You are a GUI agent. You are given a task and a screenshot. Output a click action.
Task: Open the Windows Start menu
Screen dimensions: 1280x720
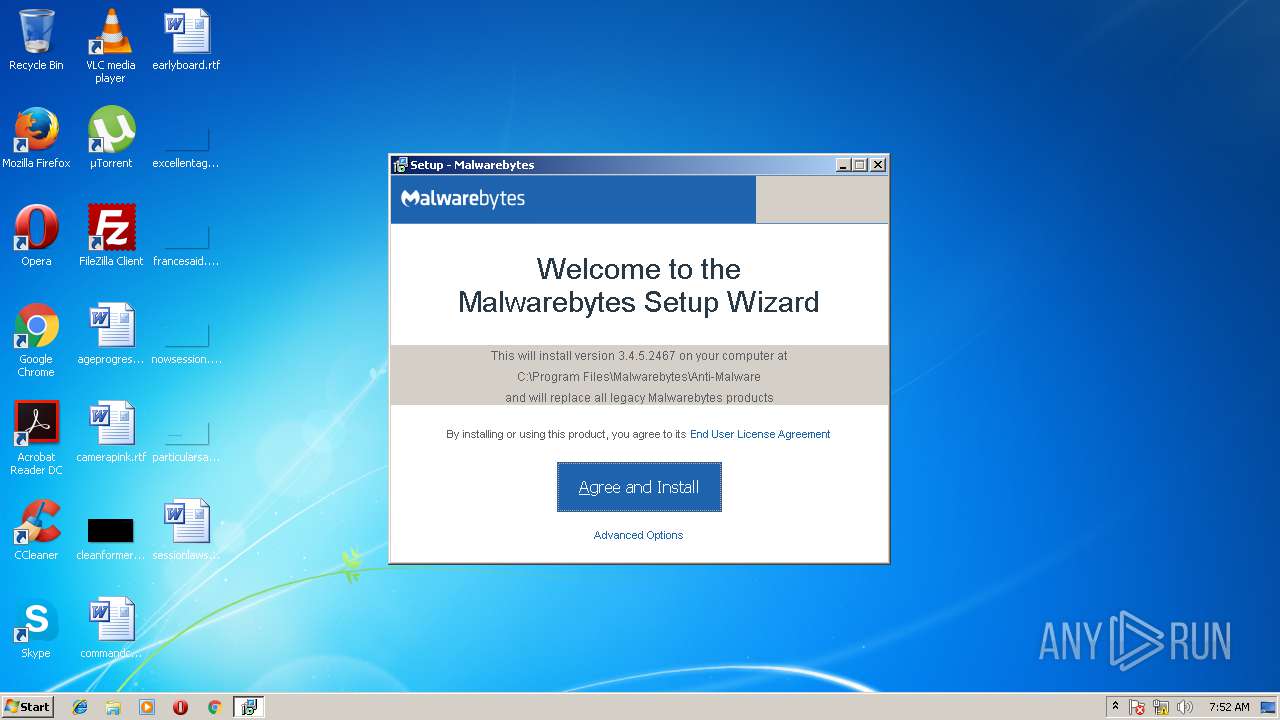pos(28,707)
